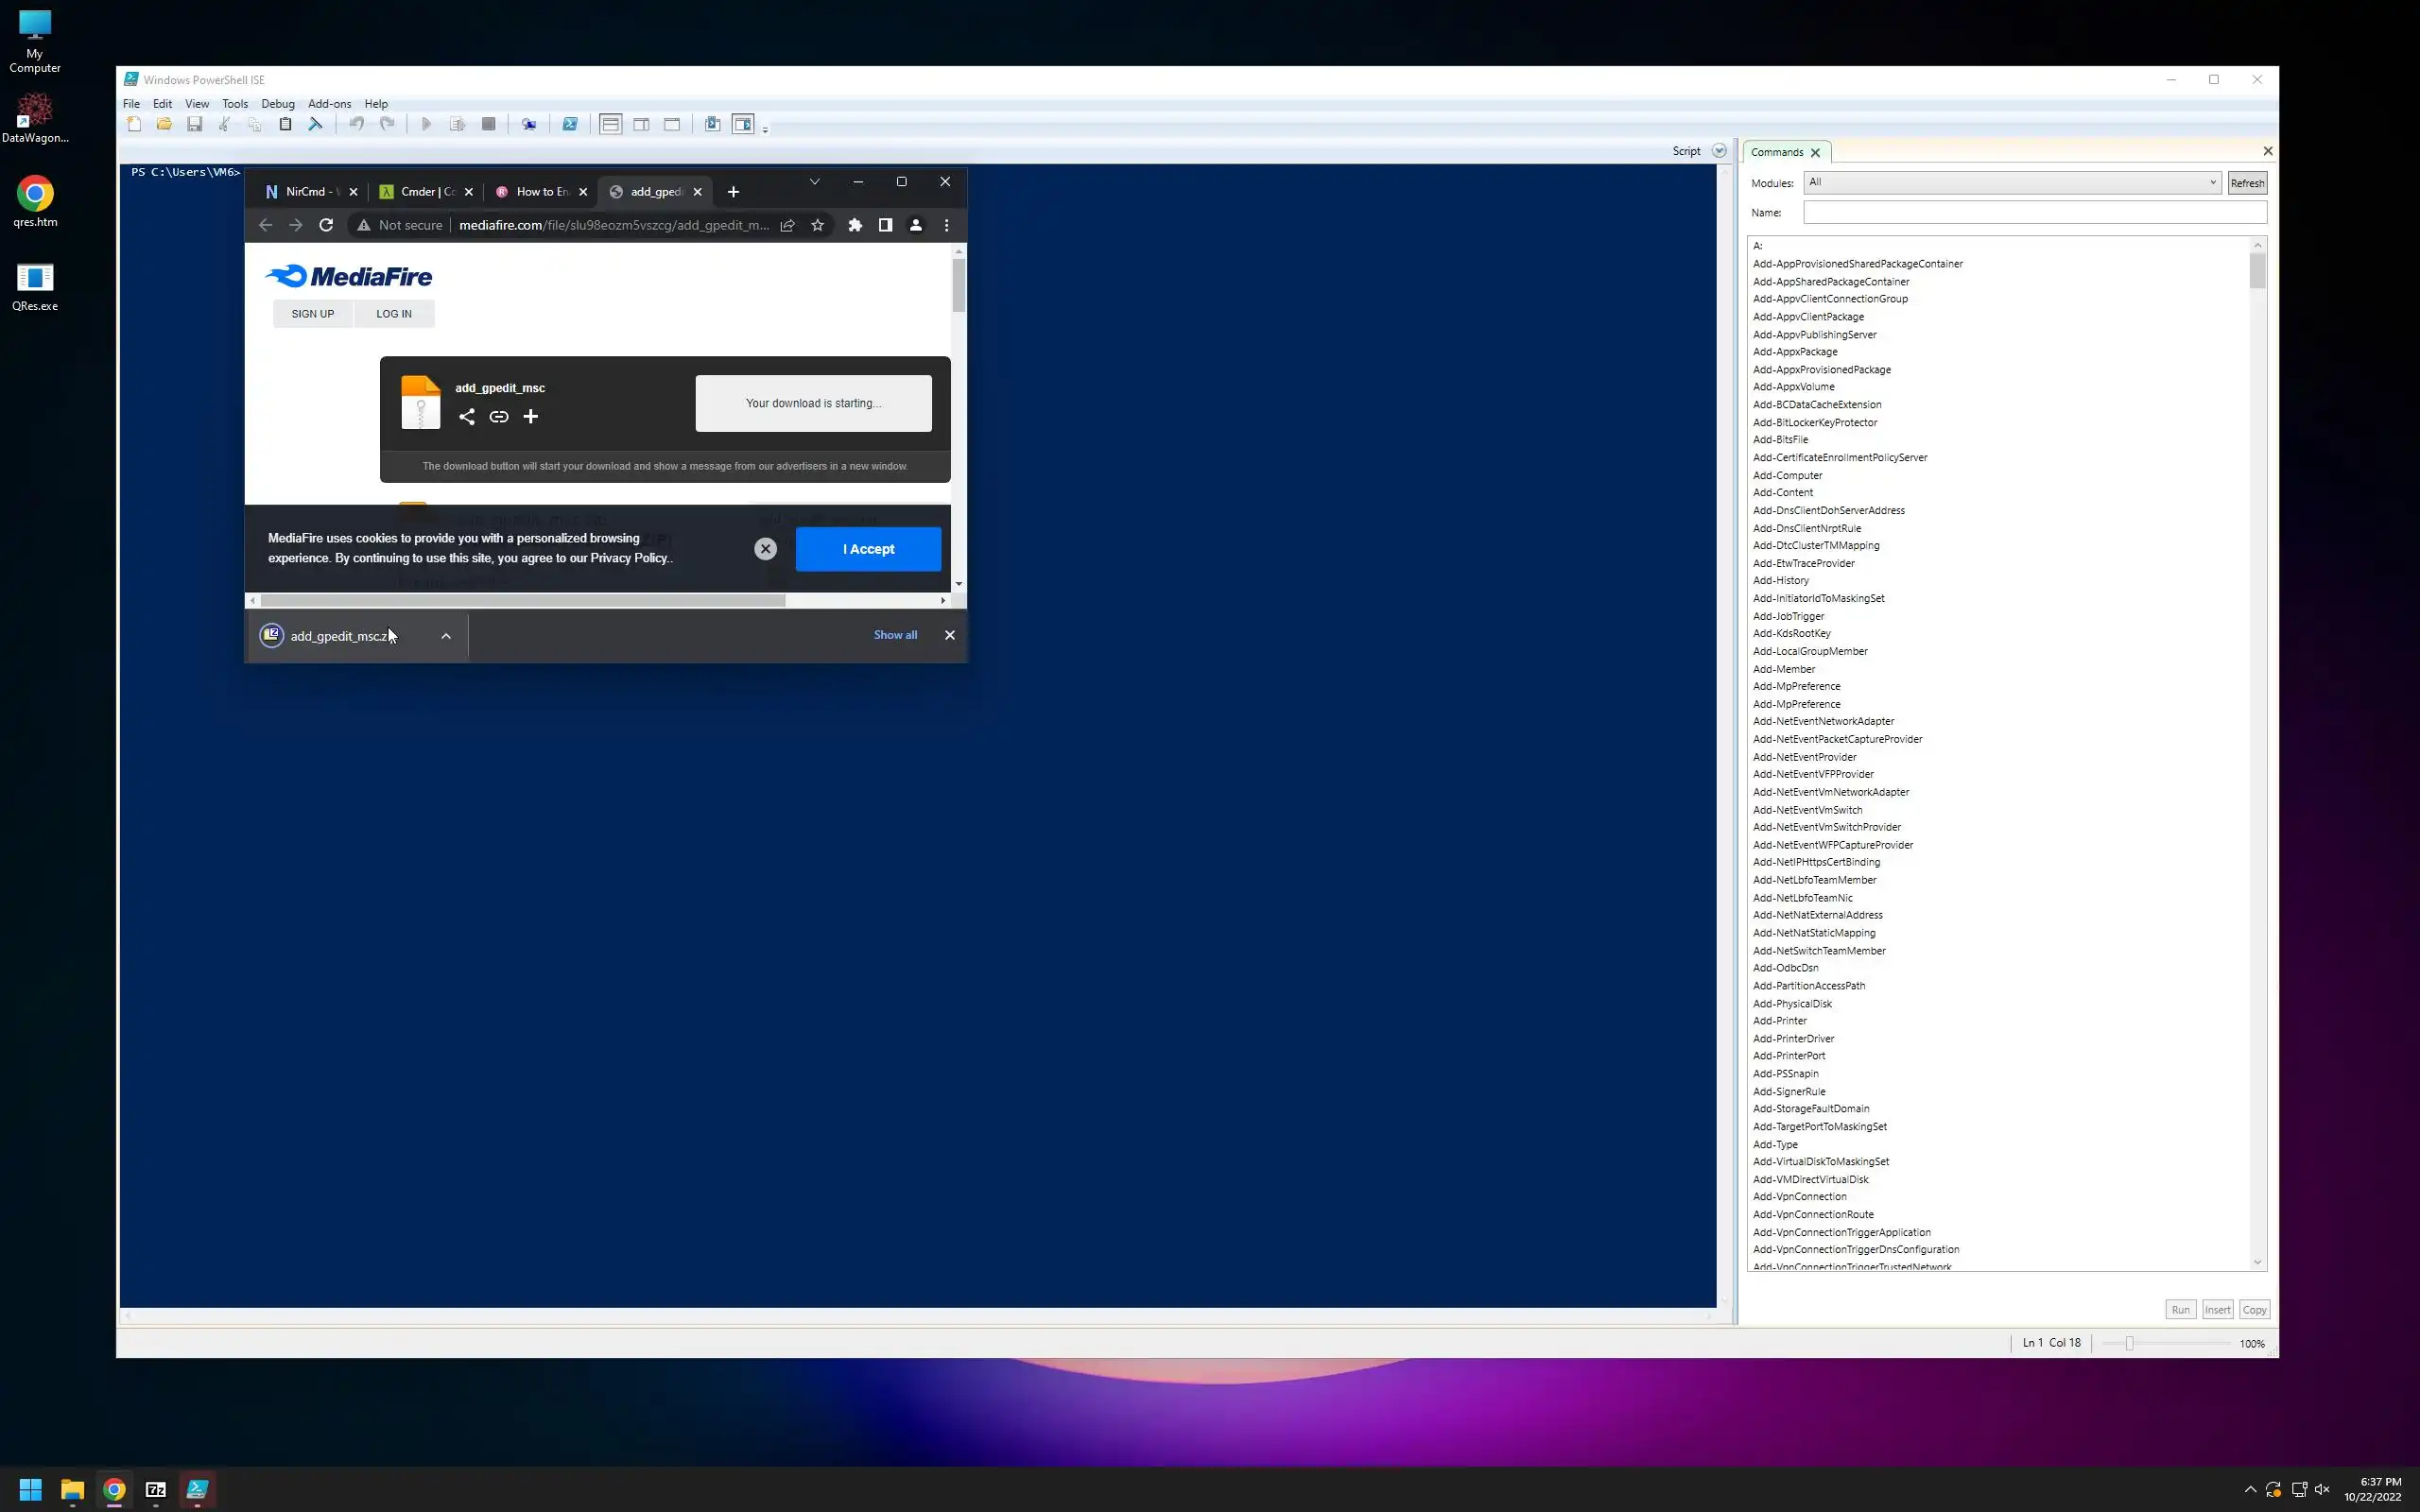The image size is (2420, 1512).
Task: Click the Clear Console Pane icon
Action: coord(316,124)
